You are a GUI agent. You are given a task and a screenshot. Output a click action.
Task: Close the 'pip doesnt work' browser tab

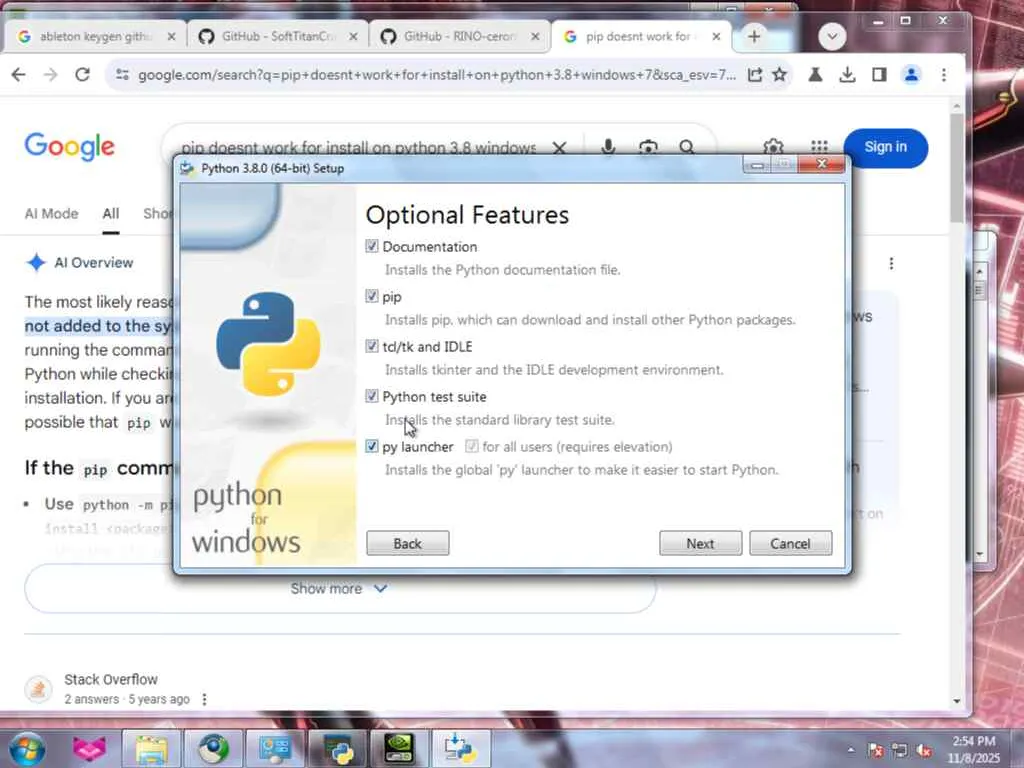point(716,37)
